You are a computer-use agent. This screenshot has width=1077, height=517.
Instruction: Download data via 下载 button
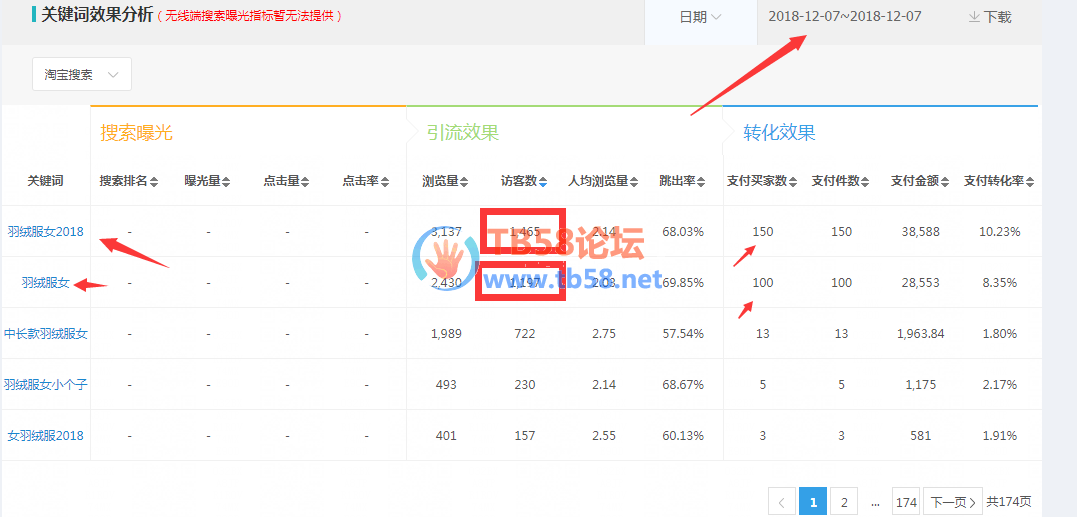(x=990, y=17)
